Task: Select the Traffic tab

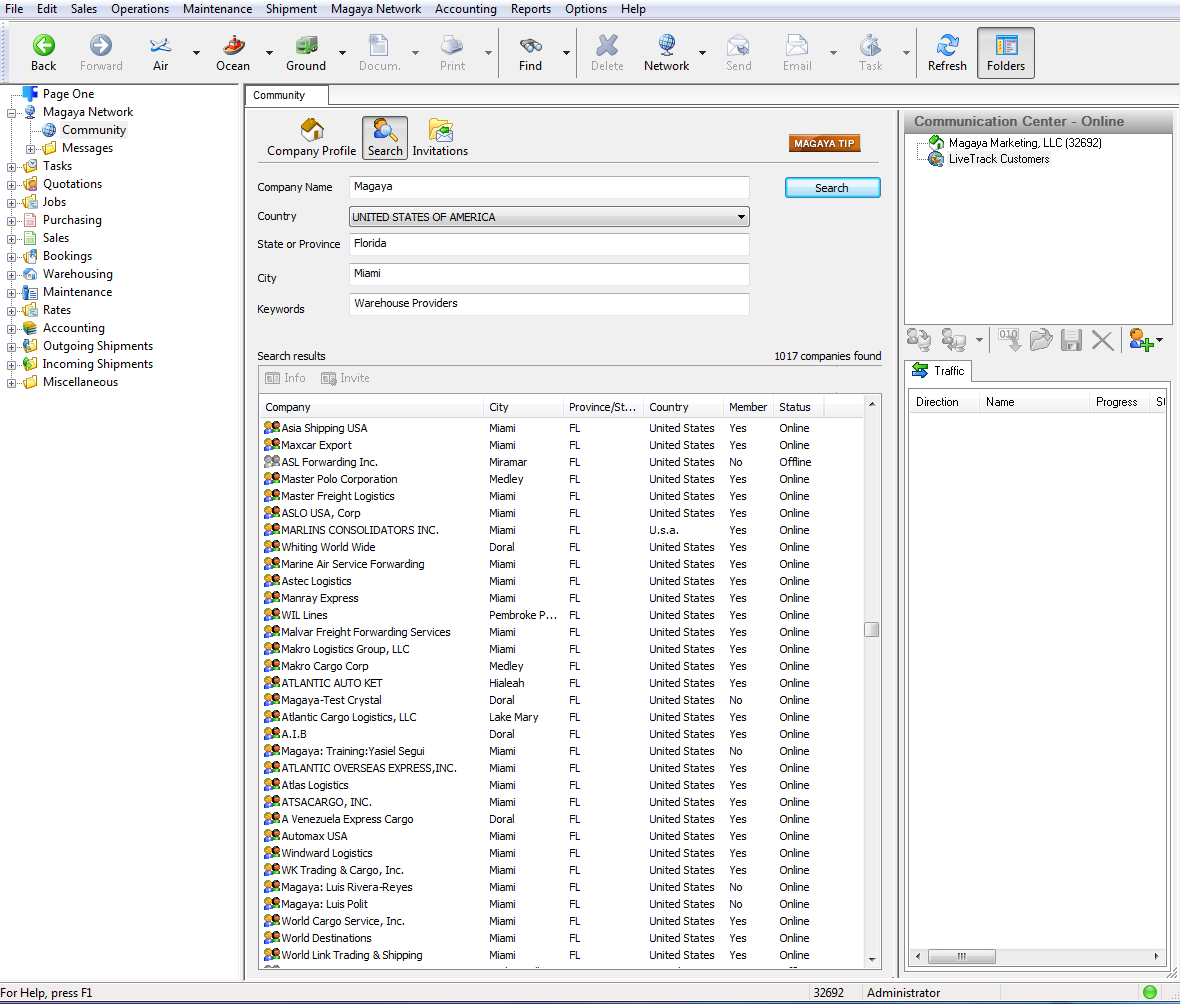Action: (939, 370)
